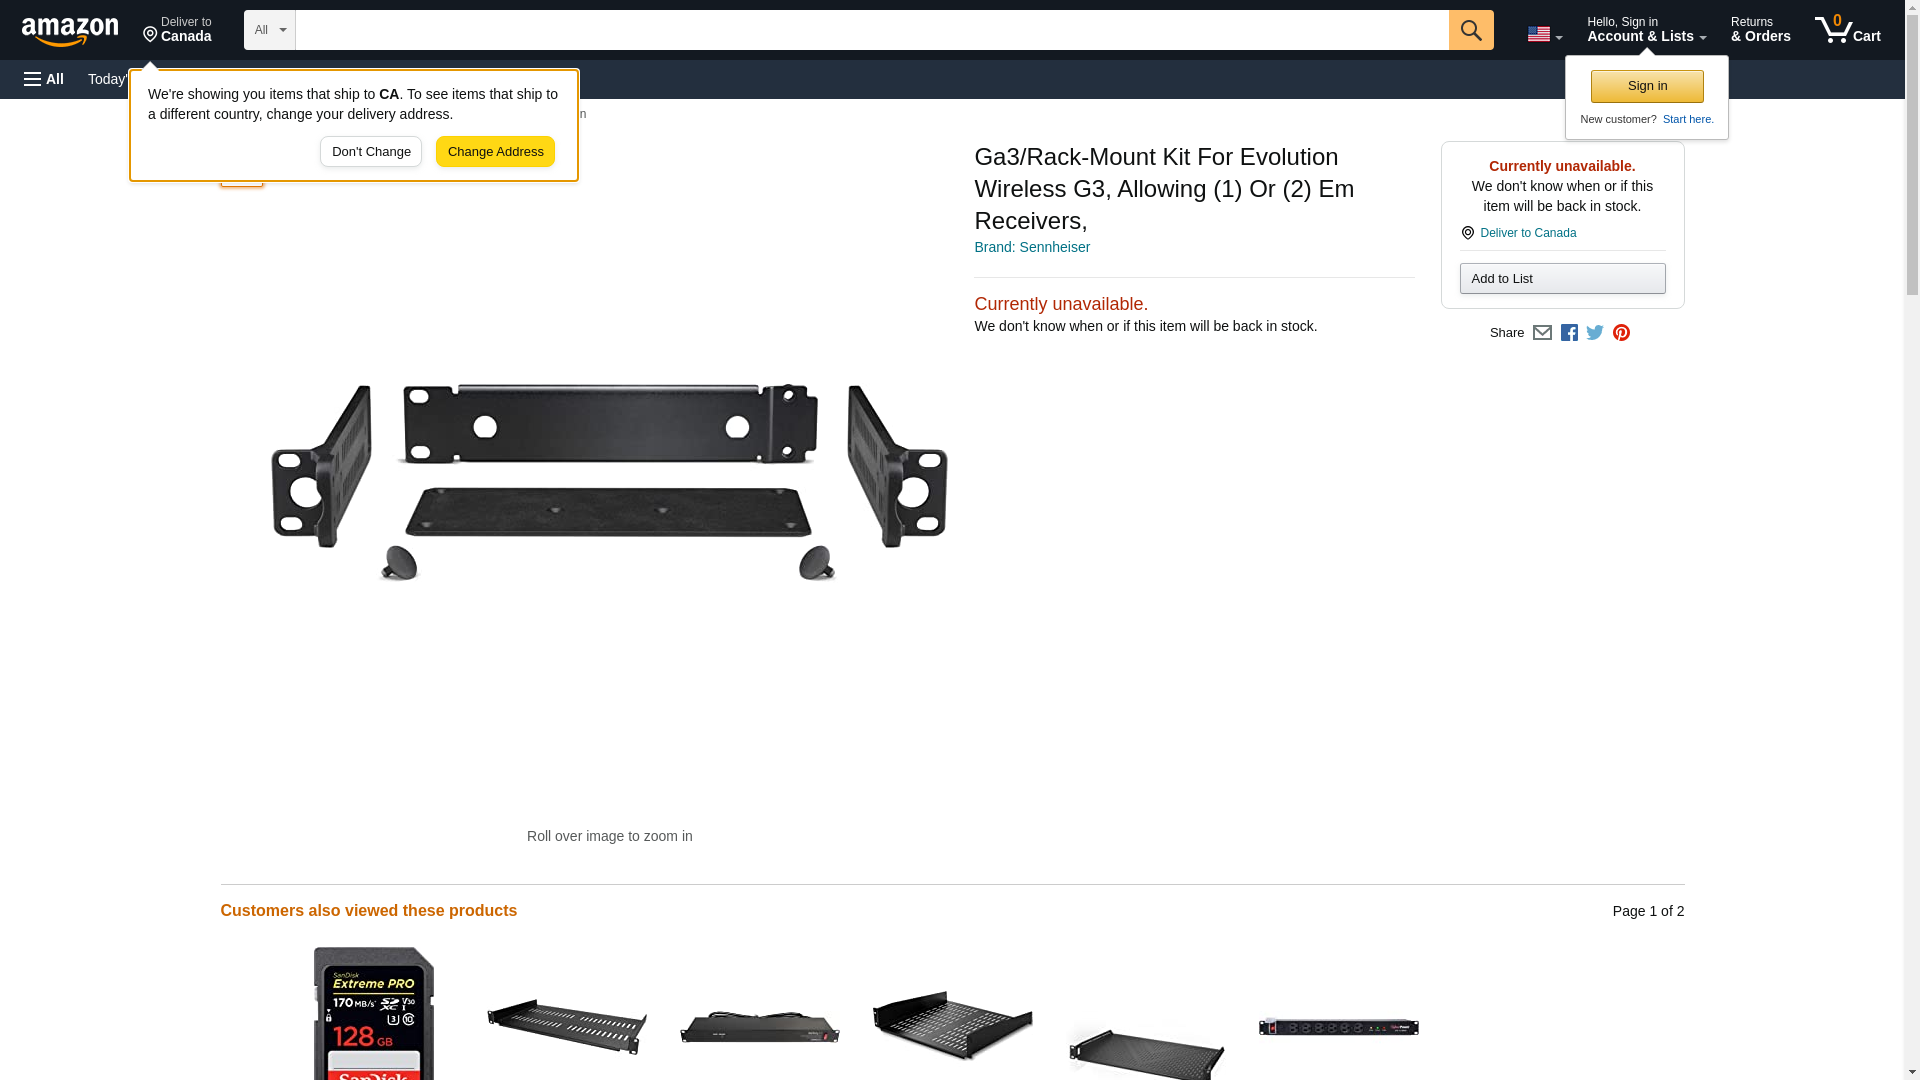Share the product via email icon
The width and height of the screenshot is (1920, 1080).
[x=1542, y=333]
